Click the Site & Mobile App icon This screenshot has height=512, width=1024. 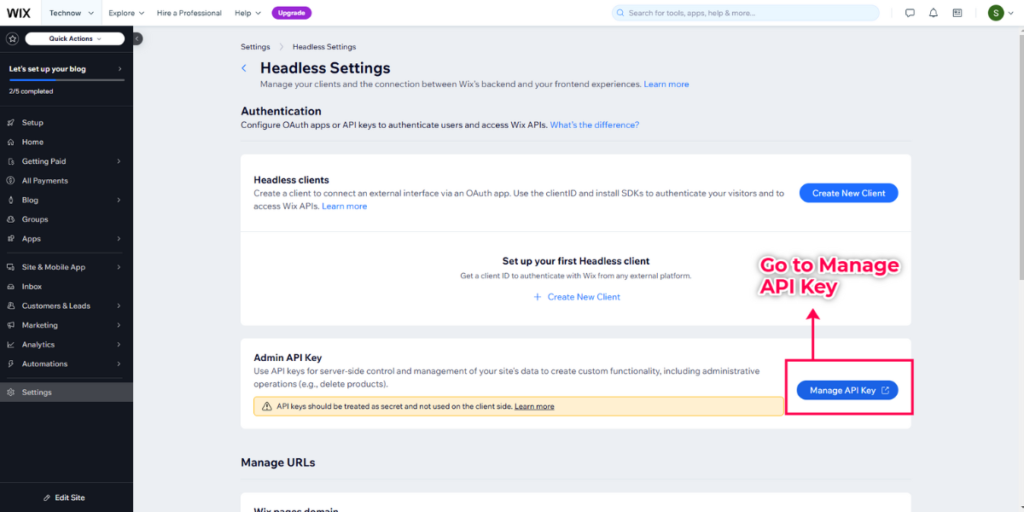[10, 267]
